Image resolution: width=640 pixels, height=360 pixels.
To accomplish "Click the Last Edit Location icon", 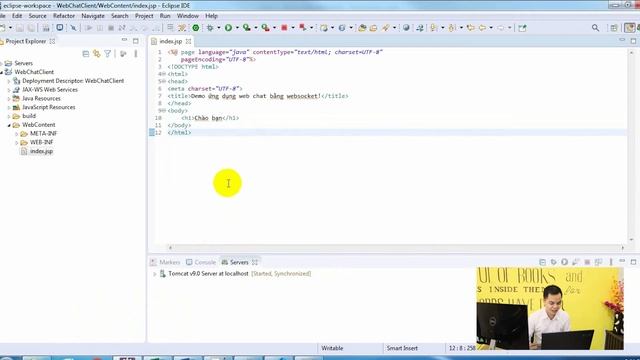I will [471, 28].
